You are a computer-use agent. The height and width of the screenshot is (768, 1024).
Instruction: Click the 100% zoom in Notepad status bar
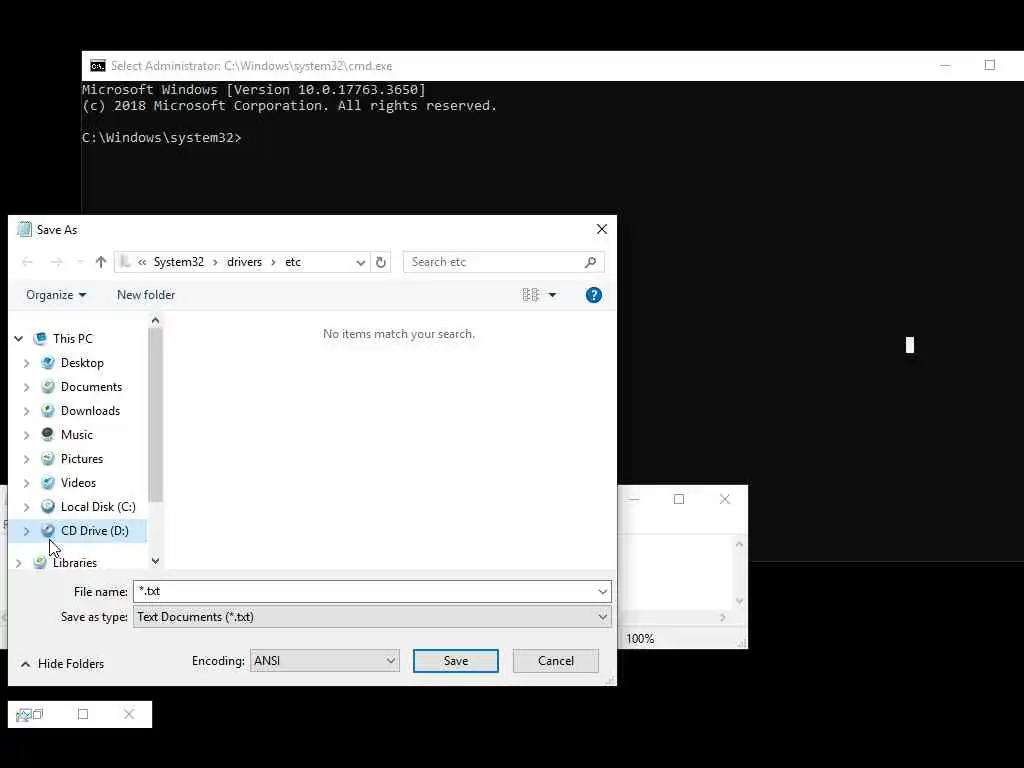click(640, 639)
